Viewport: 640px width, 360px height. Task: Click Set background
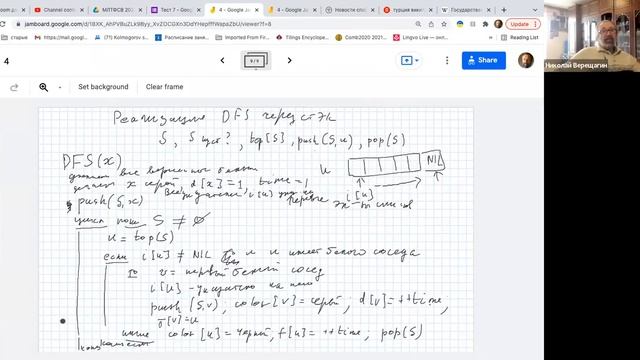[x=103, y=87]
